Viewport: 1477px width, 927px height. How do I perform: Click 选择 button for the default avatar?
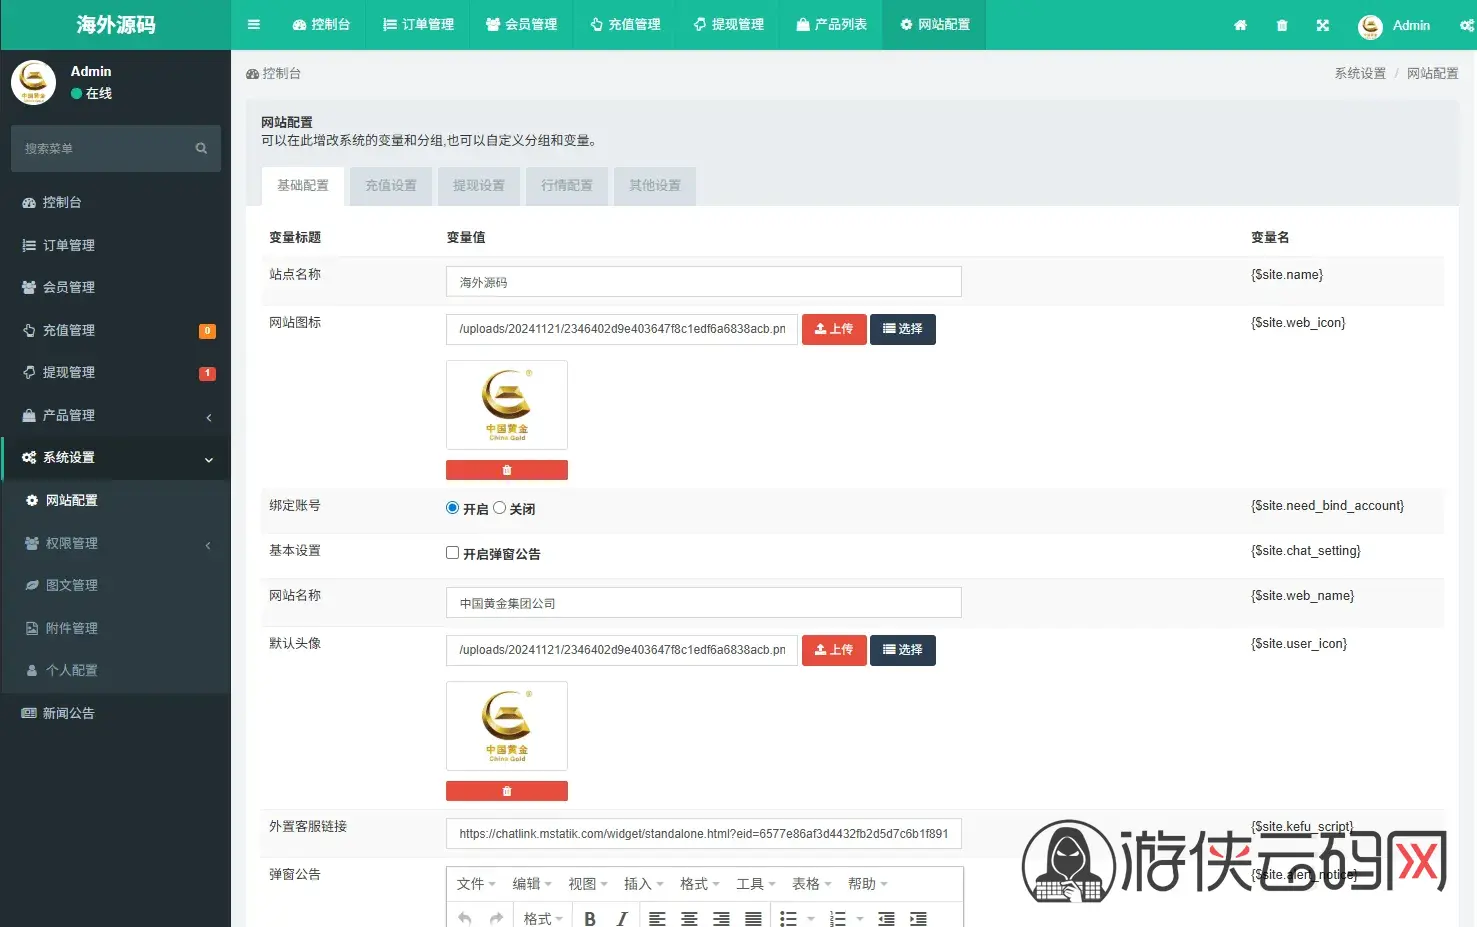(x=903, y=650)
